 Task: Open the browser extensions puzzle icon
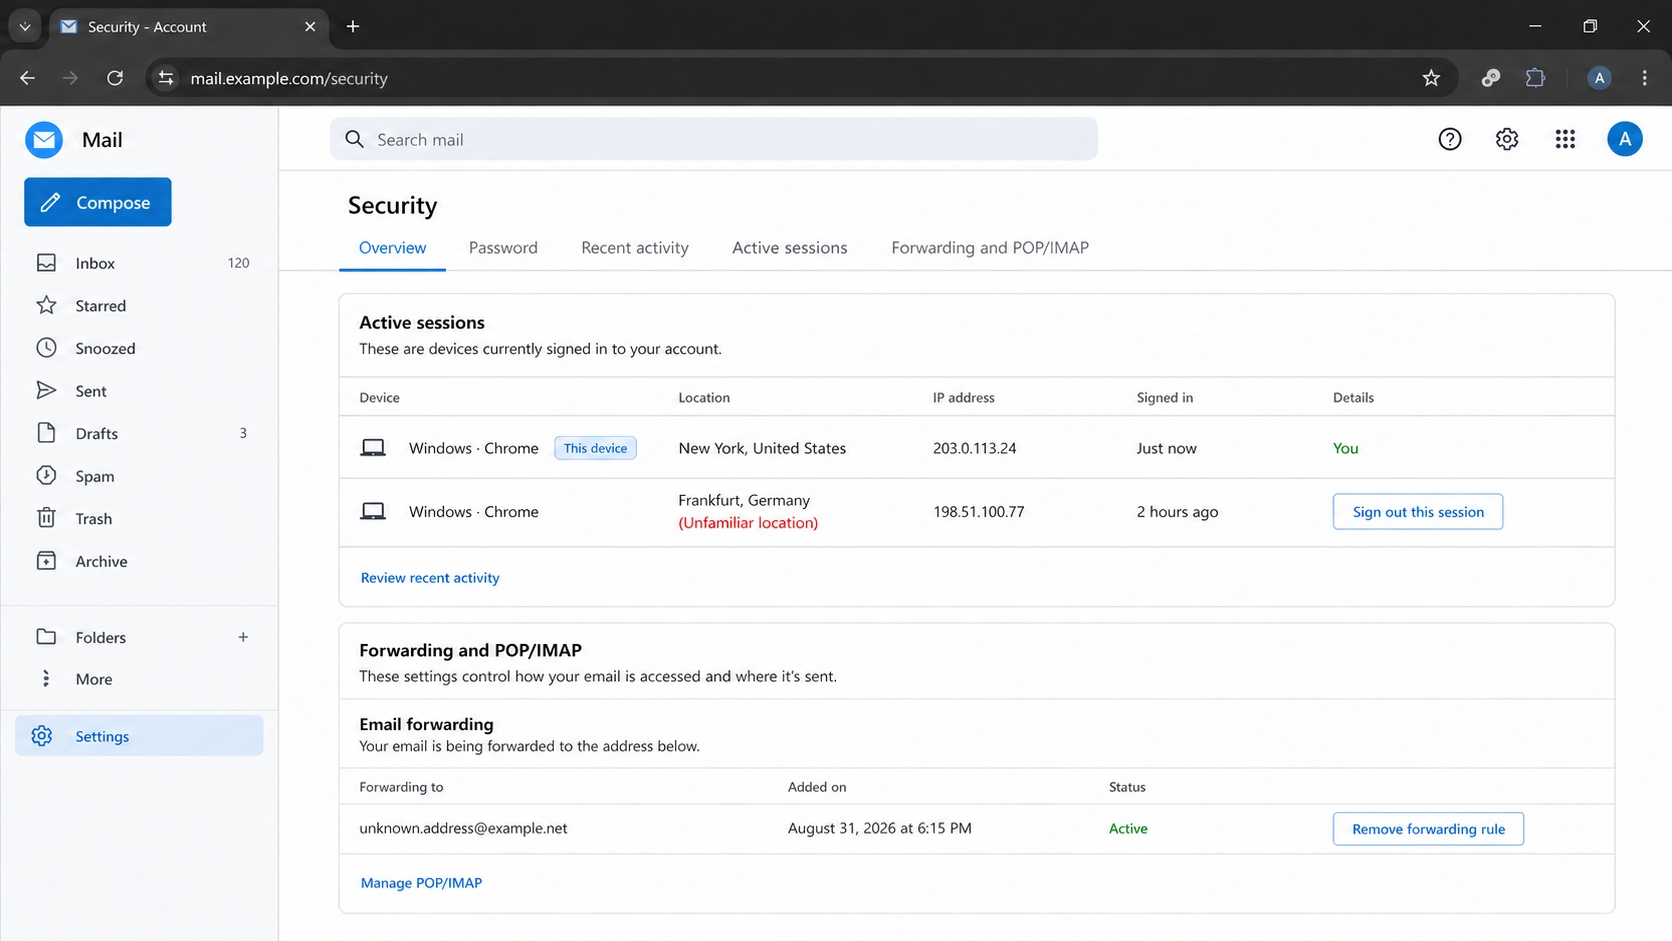pyautogui.click(x=1535, y=78)
